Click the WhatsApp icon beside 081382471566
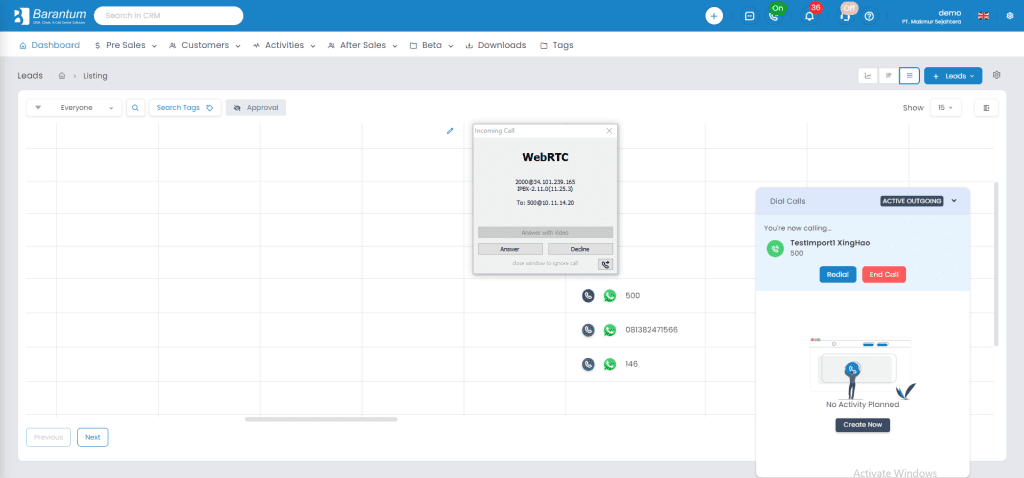Viewport: 1024px width, 478px height. click(610, 330)
